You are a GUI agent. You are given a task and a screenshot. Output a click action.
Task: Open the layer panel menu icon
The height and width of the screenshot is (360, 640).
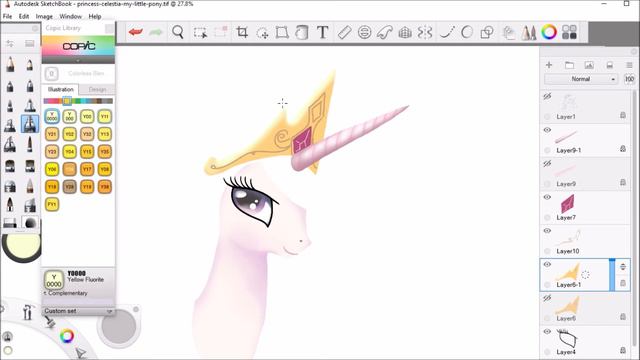click(629, 65)
